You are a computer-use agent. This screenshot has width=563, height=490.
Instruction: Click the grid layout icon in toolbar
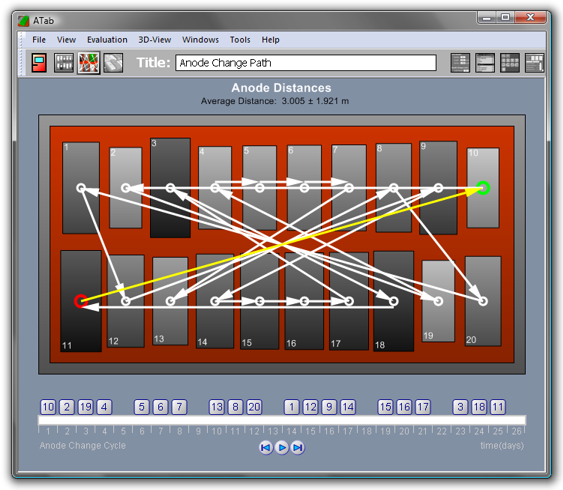point(510,63)
